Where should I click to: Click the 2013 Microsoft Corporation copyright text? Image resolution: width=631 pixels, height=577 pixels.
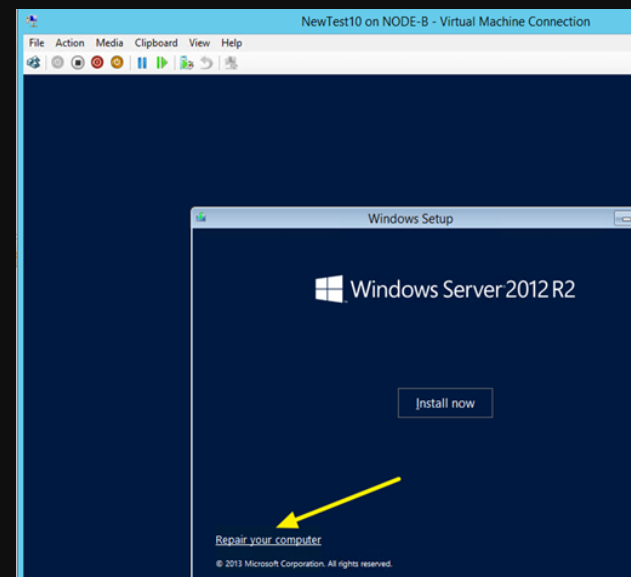[x=304, y=564]
